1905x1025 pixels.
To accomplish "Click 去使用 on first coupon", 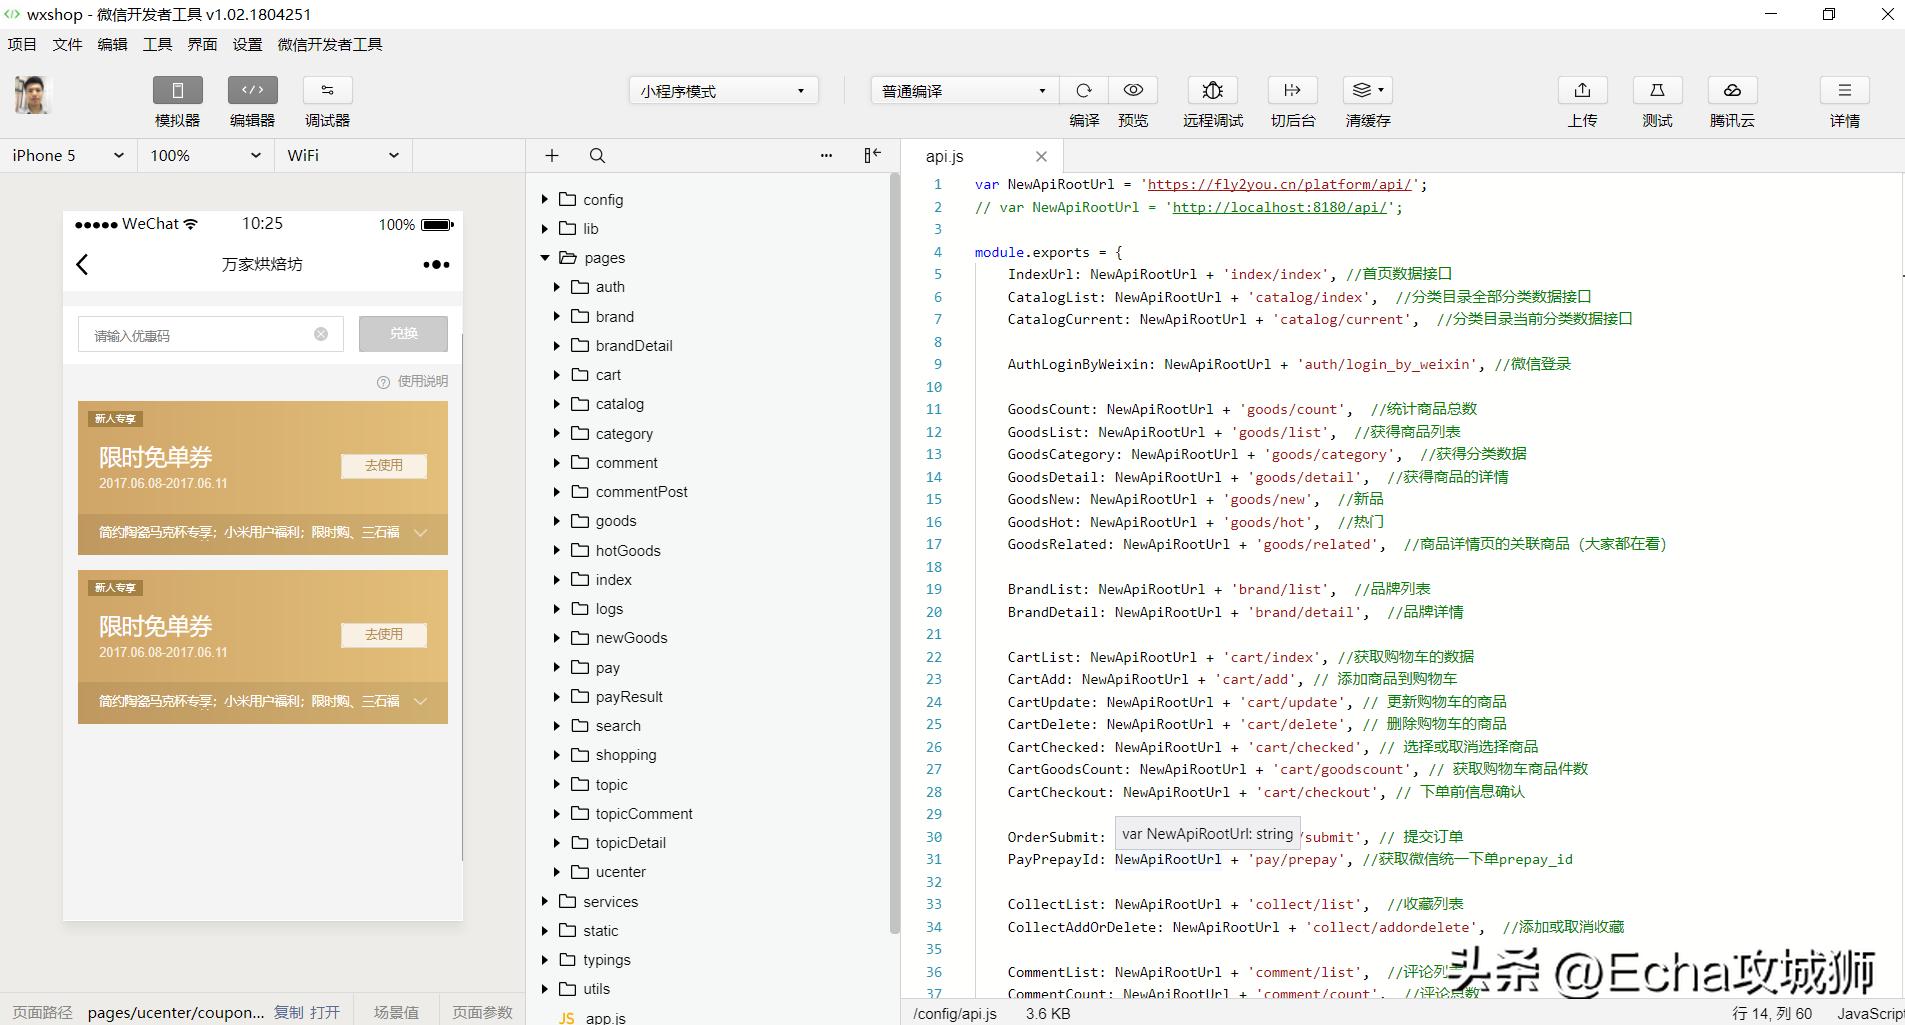I will point(384,466).
